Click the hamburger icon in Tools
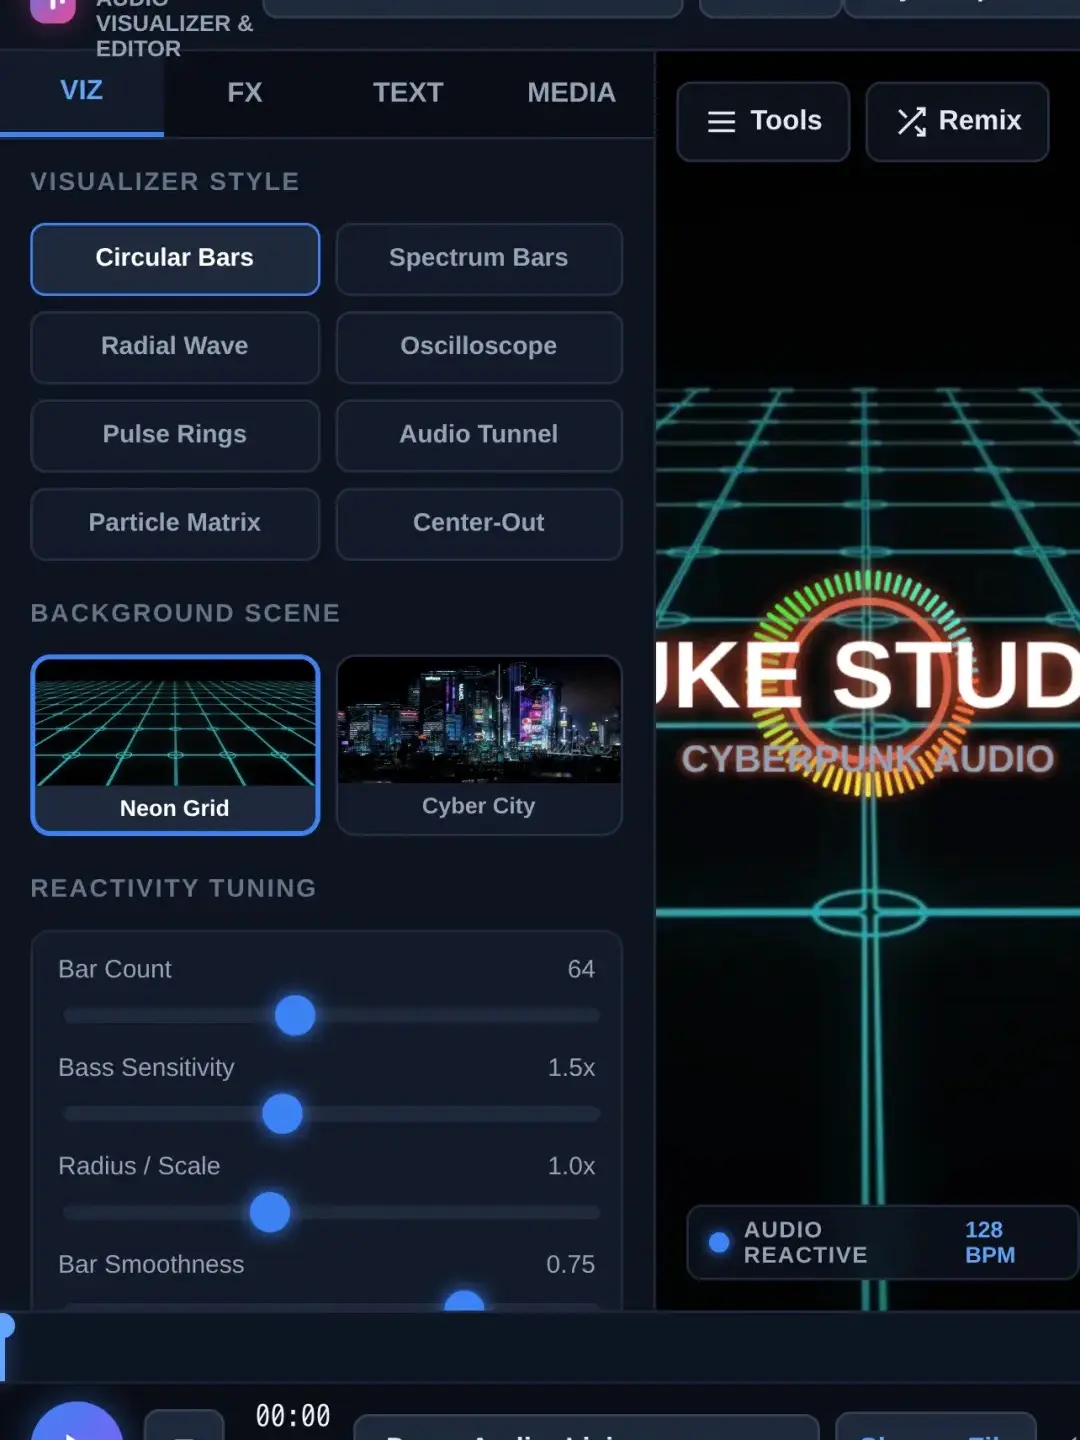The width and height of the screenshot is (1080, 1440). point(721,122)
